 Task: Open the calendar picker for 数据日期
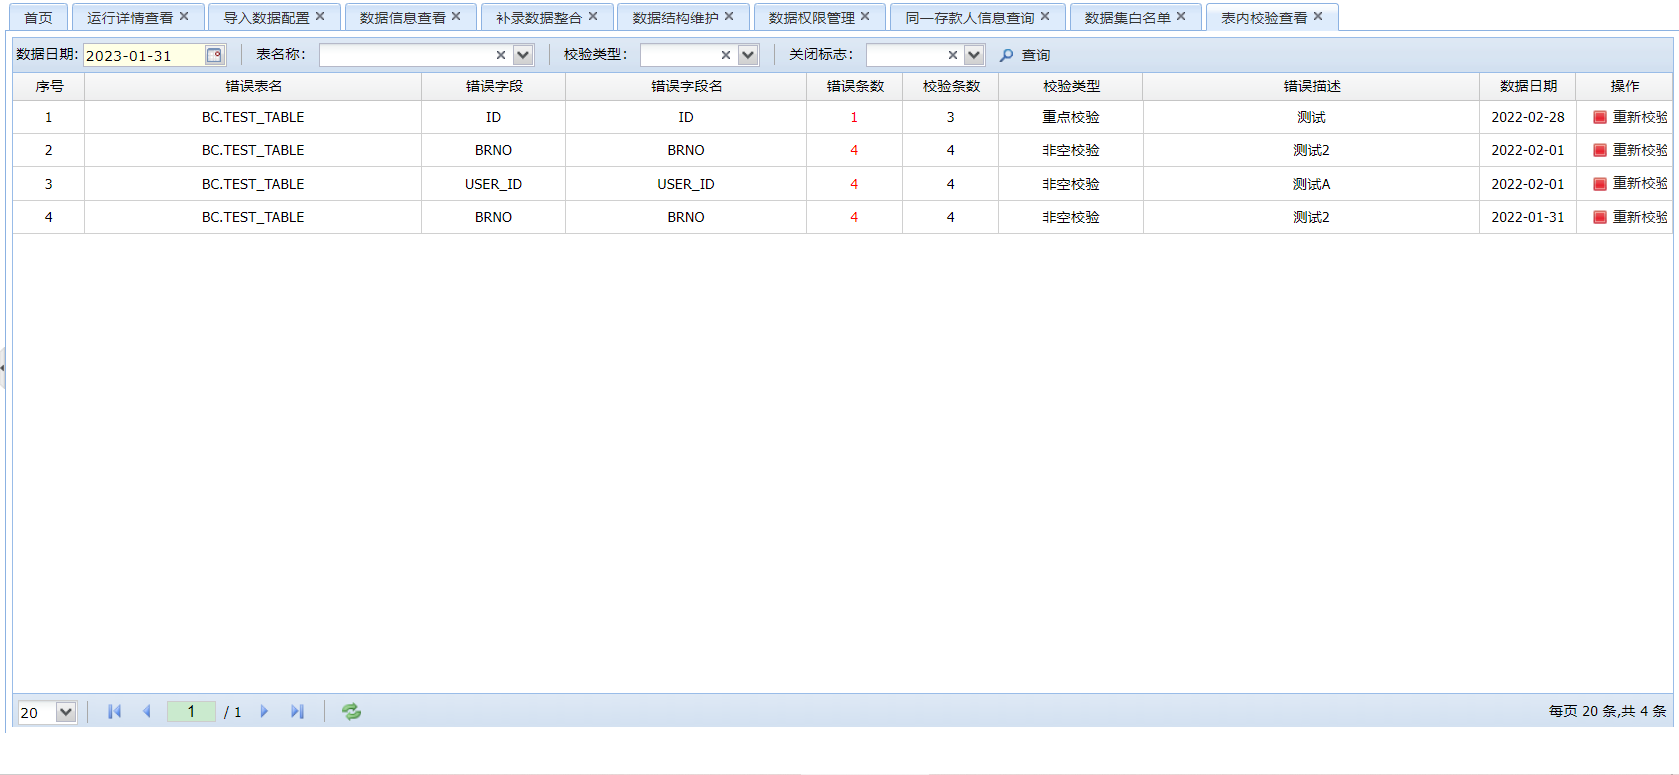[214, 55]
